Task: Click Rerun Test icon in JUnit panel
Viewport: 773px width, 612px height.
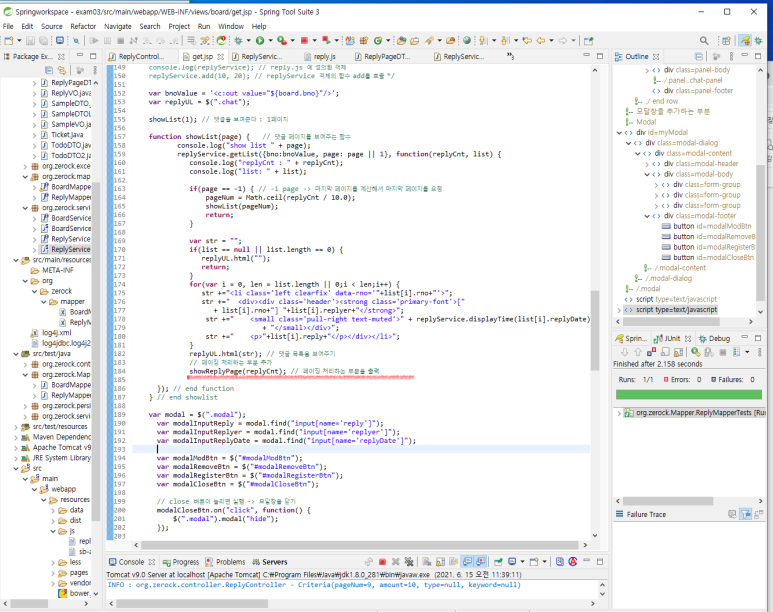Action: coord(695,352)
